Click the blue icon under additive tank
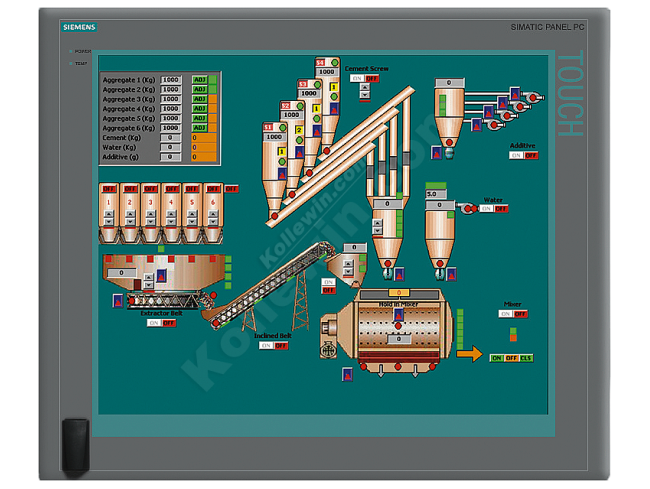Image resolution: width=650 pixels, height=489 pixels. click(x=436, y=153)
